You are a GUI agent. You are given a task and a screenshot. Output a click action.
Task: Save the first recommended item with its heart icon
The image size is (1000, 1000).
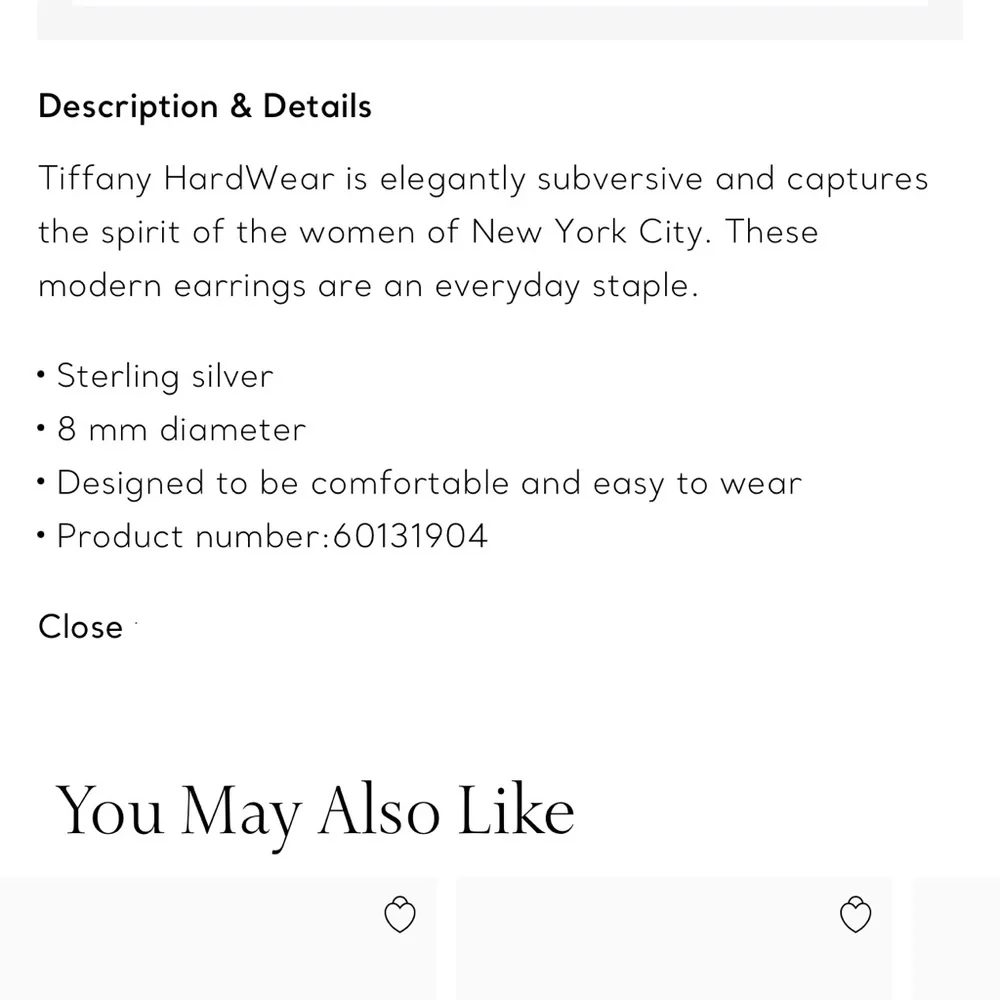[400, 916]
